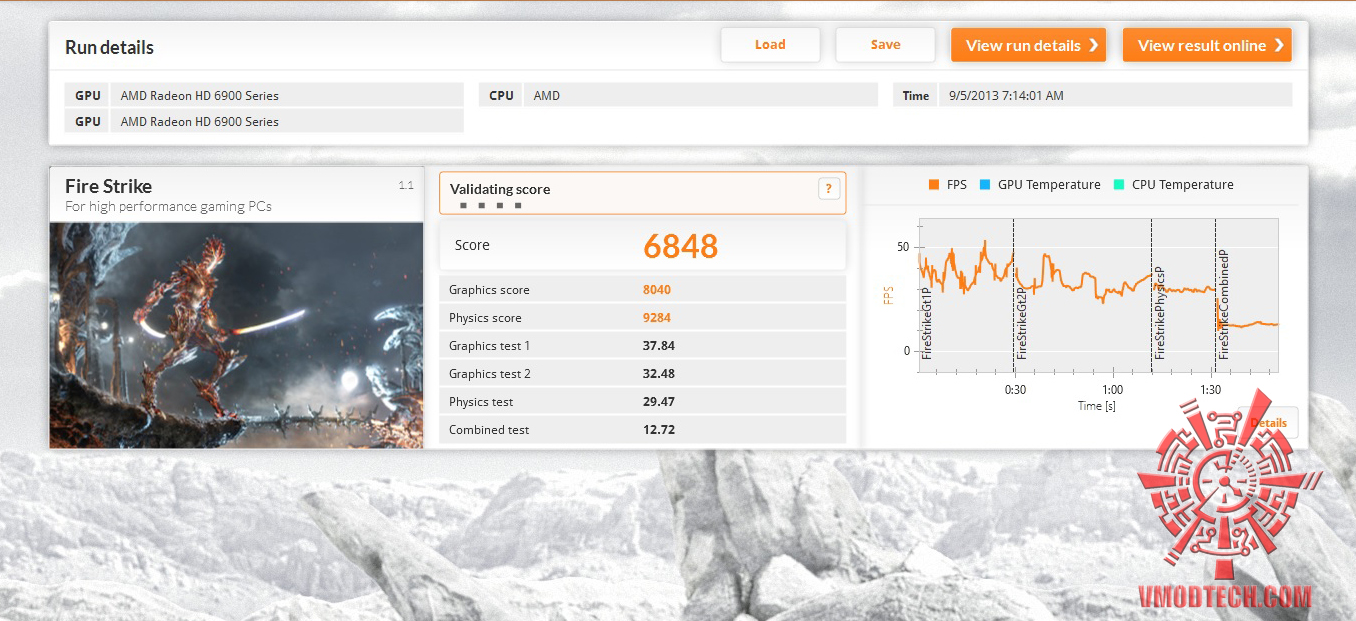Click the Graphics score row label
Screen dimensions: 1356x621
coord(489,290)
